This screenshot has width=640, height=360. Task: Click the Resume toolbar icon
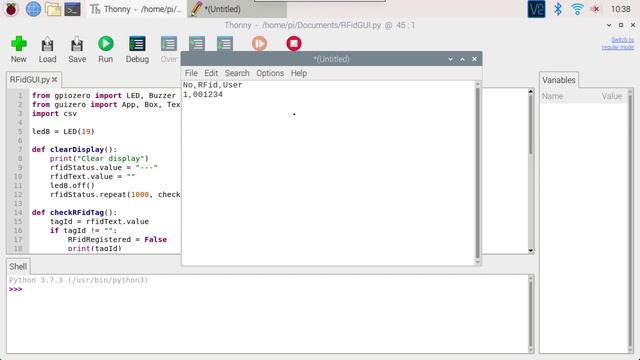tap(259, 44)
